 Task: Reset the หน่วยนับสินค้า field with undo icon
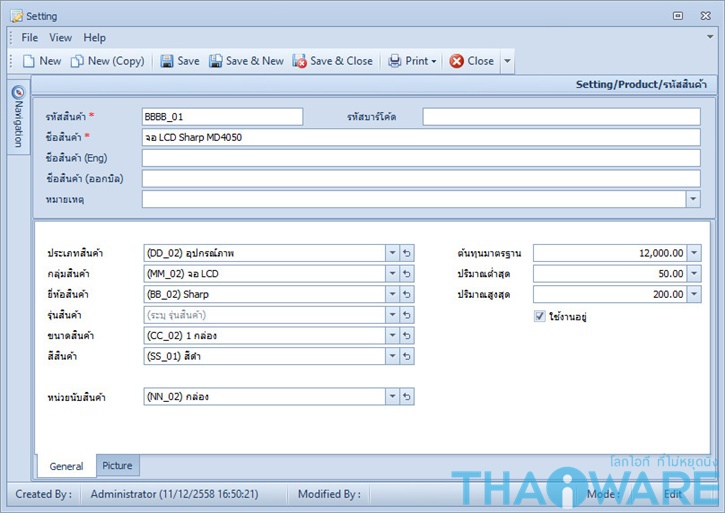[x=407, y=396]
